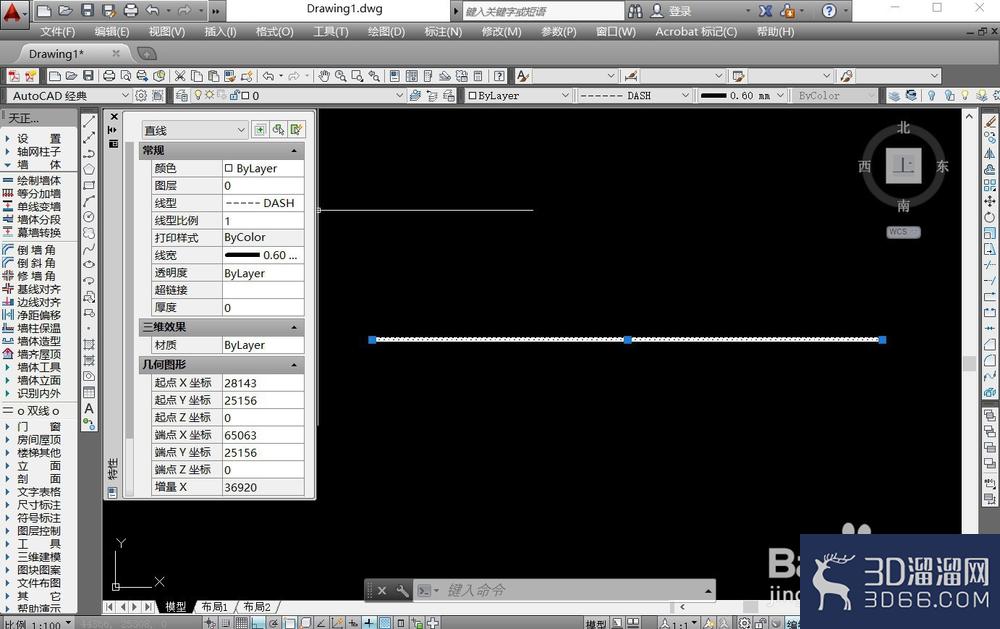Open the 文件(F) menu
1000x629 pixels.
[57, 31]
